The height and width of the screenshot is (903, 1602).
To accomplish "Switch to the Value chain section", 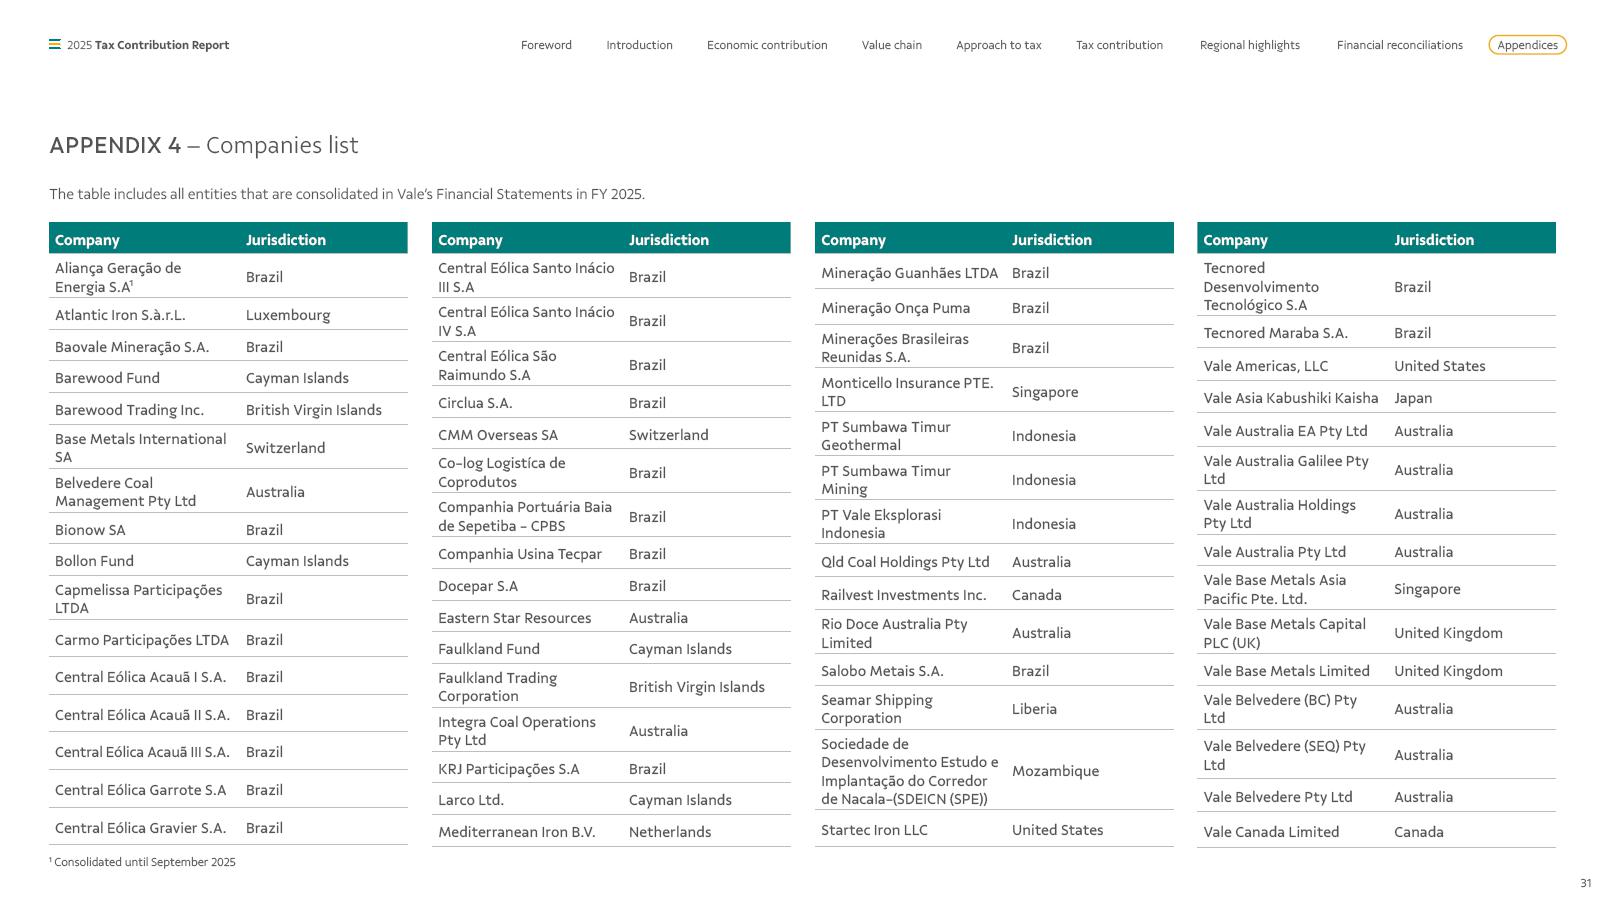I will click(892, 45).
